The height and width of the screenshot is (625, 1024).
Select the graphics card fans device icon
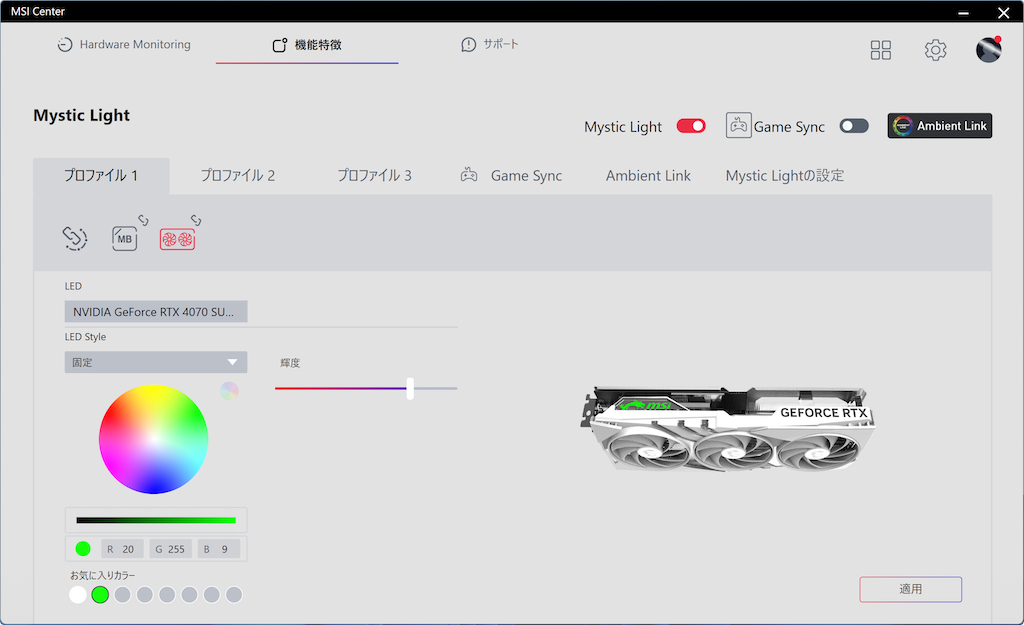(178, 240)
